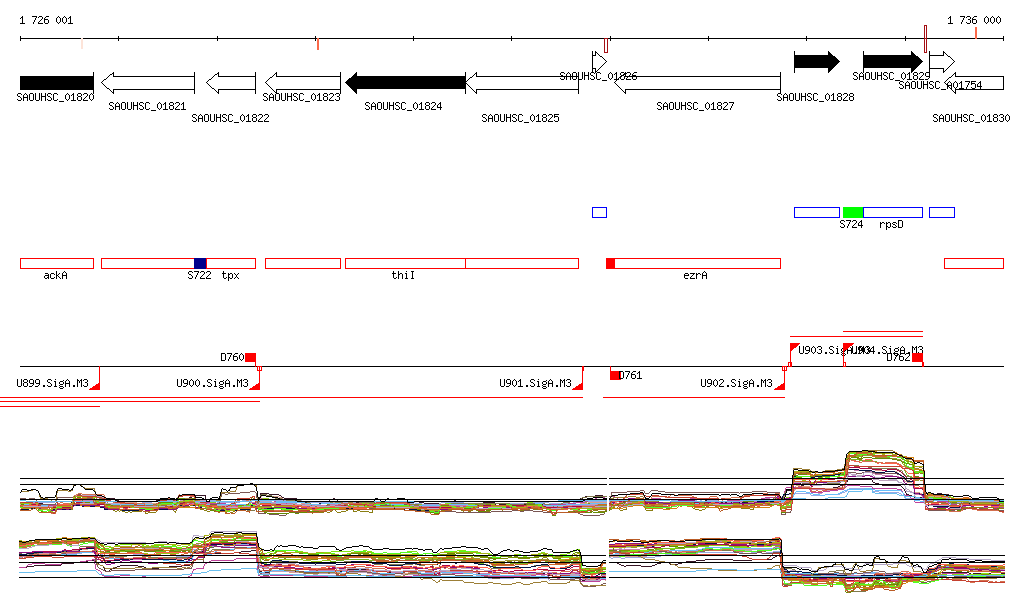
Task: Click the filled red square on ezrA box
Action: click(x=611, y=263)
